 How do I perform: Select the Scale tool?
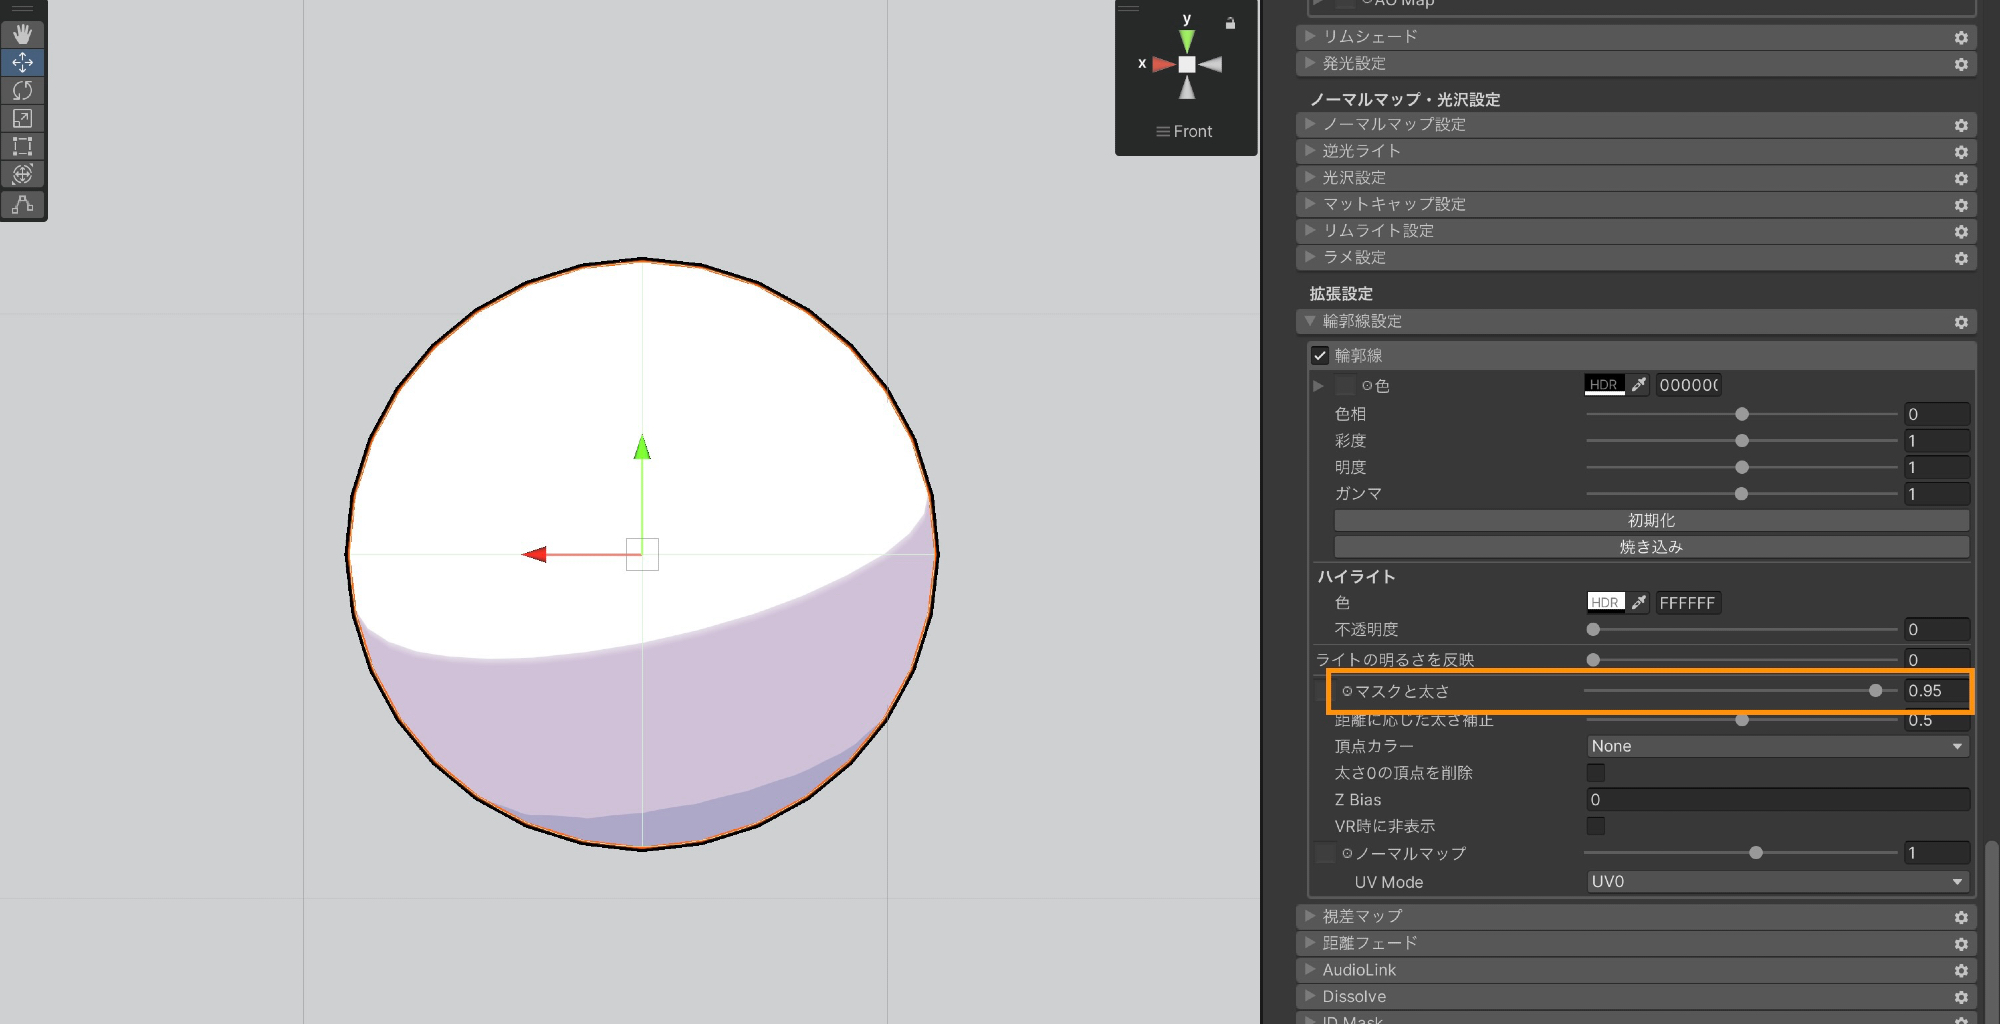[22, 119]
